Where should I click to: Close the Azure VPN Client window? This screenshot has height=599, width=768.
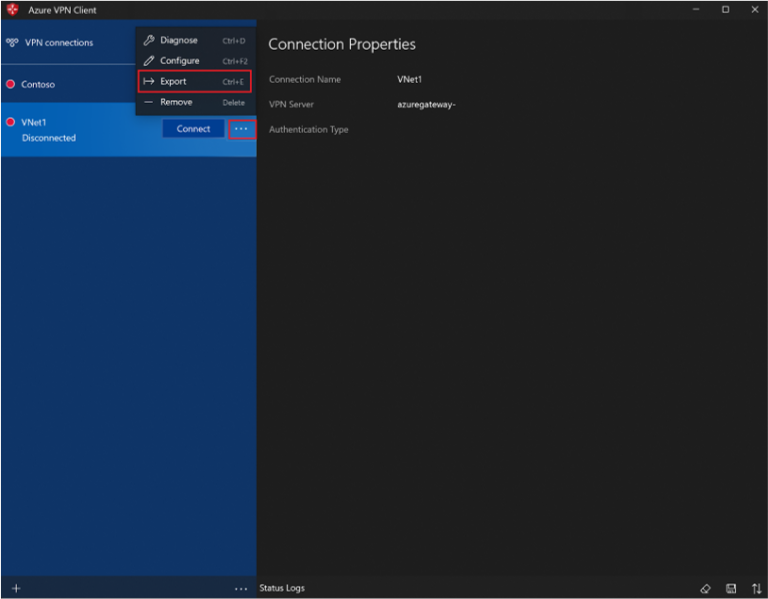[755, 9]
